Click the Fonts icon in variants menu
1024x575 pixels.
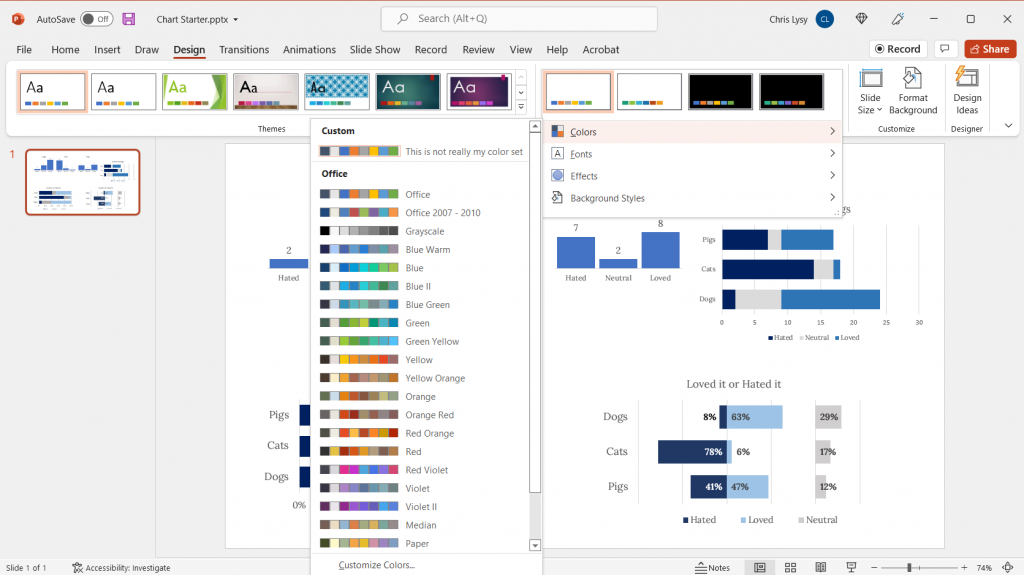coord(558,154)
